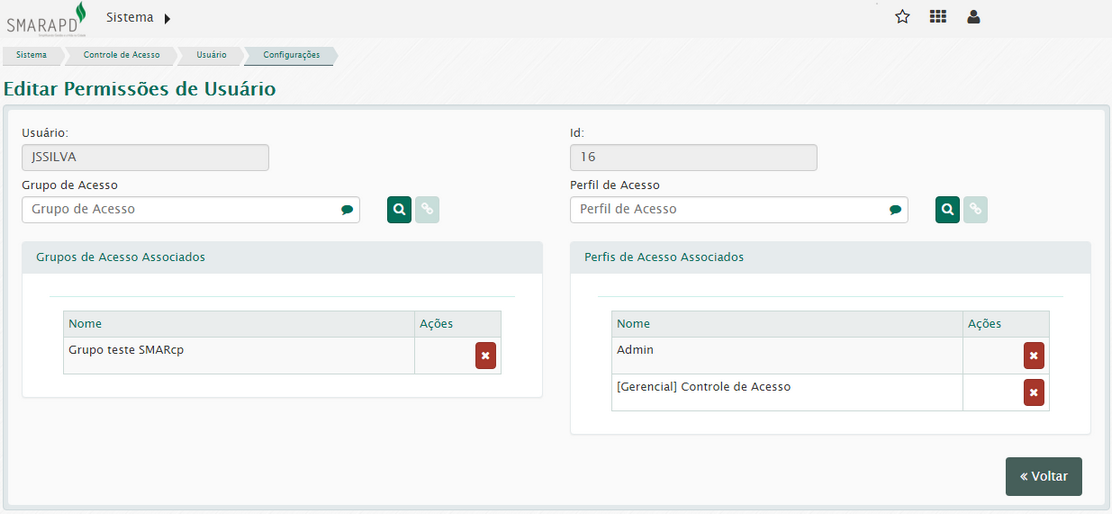Viewport: 1112px width, 514px height.
Task: Click link icon beside Grupo de Acesso
Action: pyautogui.click(x=427, y=210)
